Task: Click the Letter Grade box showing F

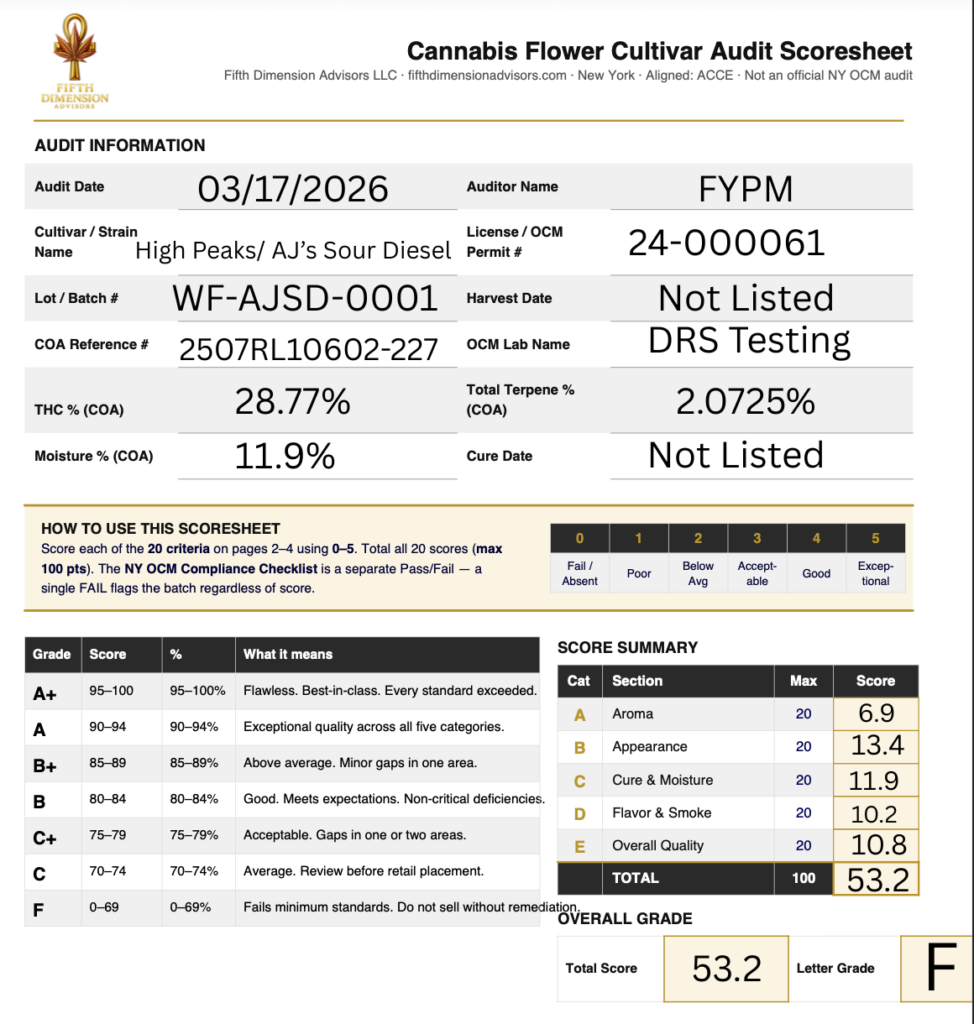Action: tap(936, 968)
